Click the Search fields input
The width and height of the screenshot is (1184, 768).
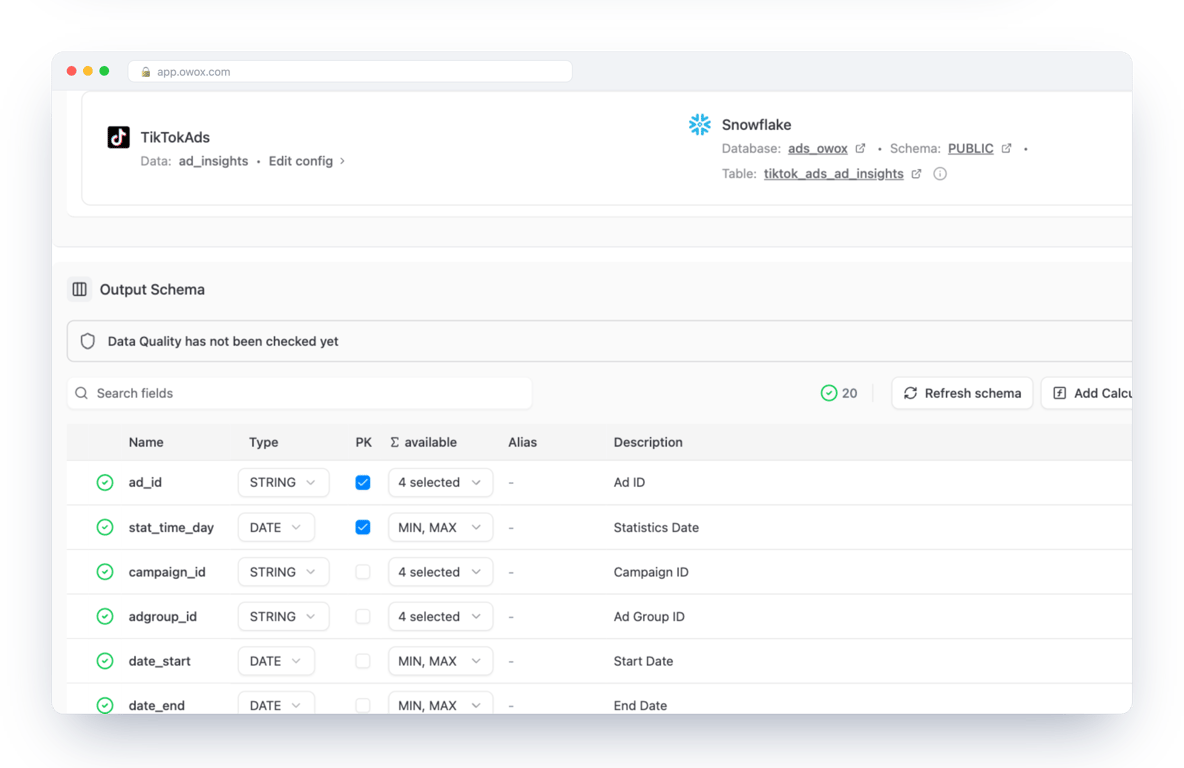click(300, 393)
